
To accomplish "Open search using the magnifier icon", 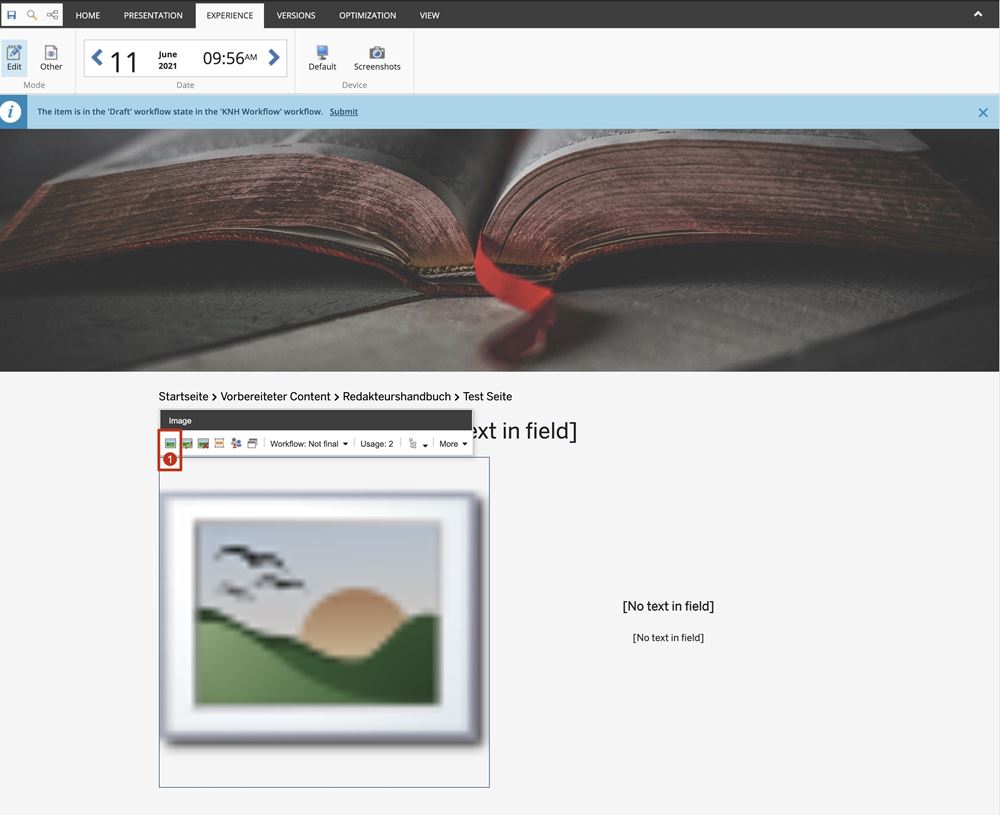I will coord(31,14).
